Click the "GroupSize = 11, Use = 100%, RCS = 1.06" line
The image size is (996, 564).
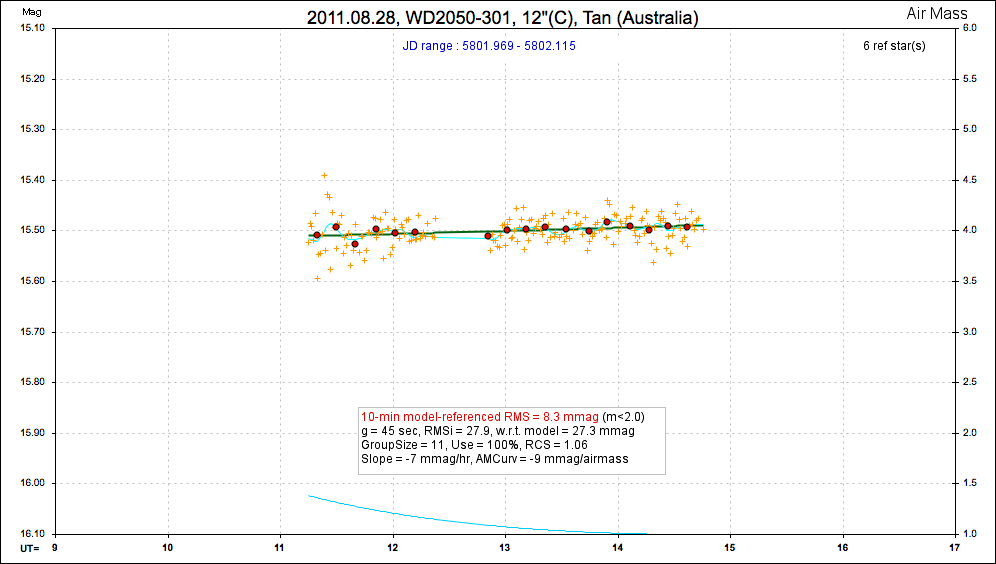click(x=474, y=445)
